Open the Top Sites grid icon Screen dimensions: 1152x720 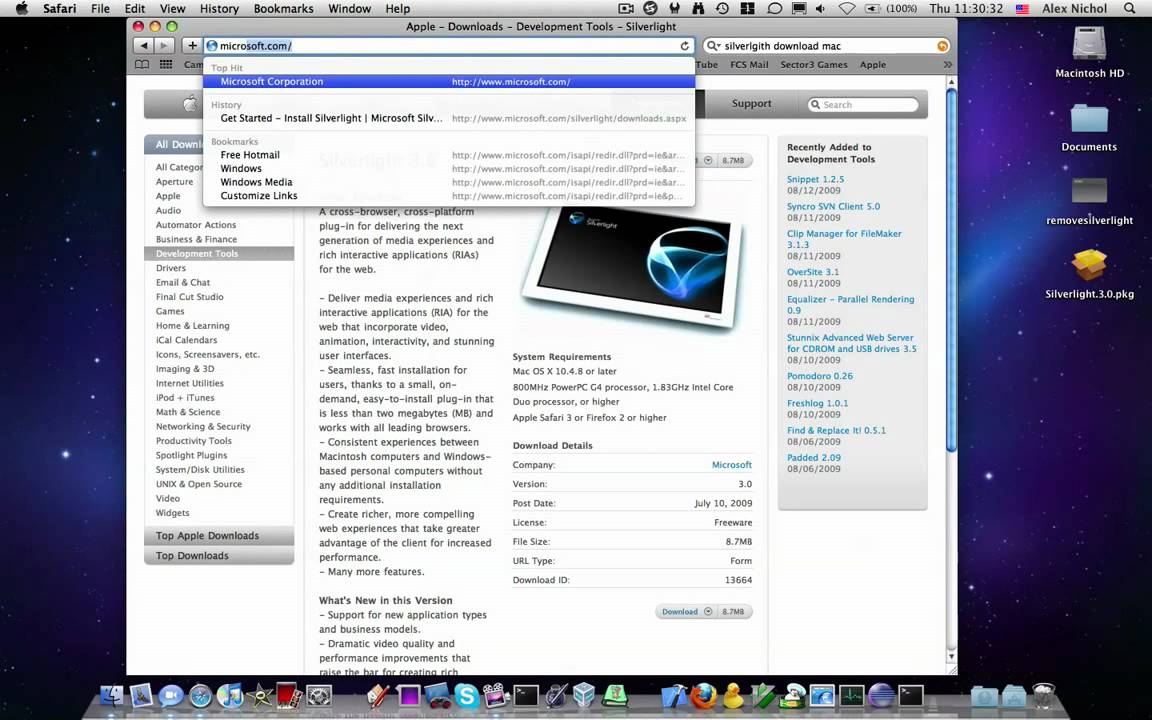point(166,65)
